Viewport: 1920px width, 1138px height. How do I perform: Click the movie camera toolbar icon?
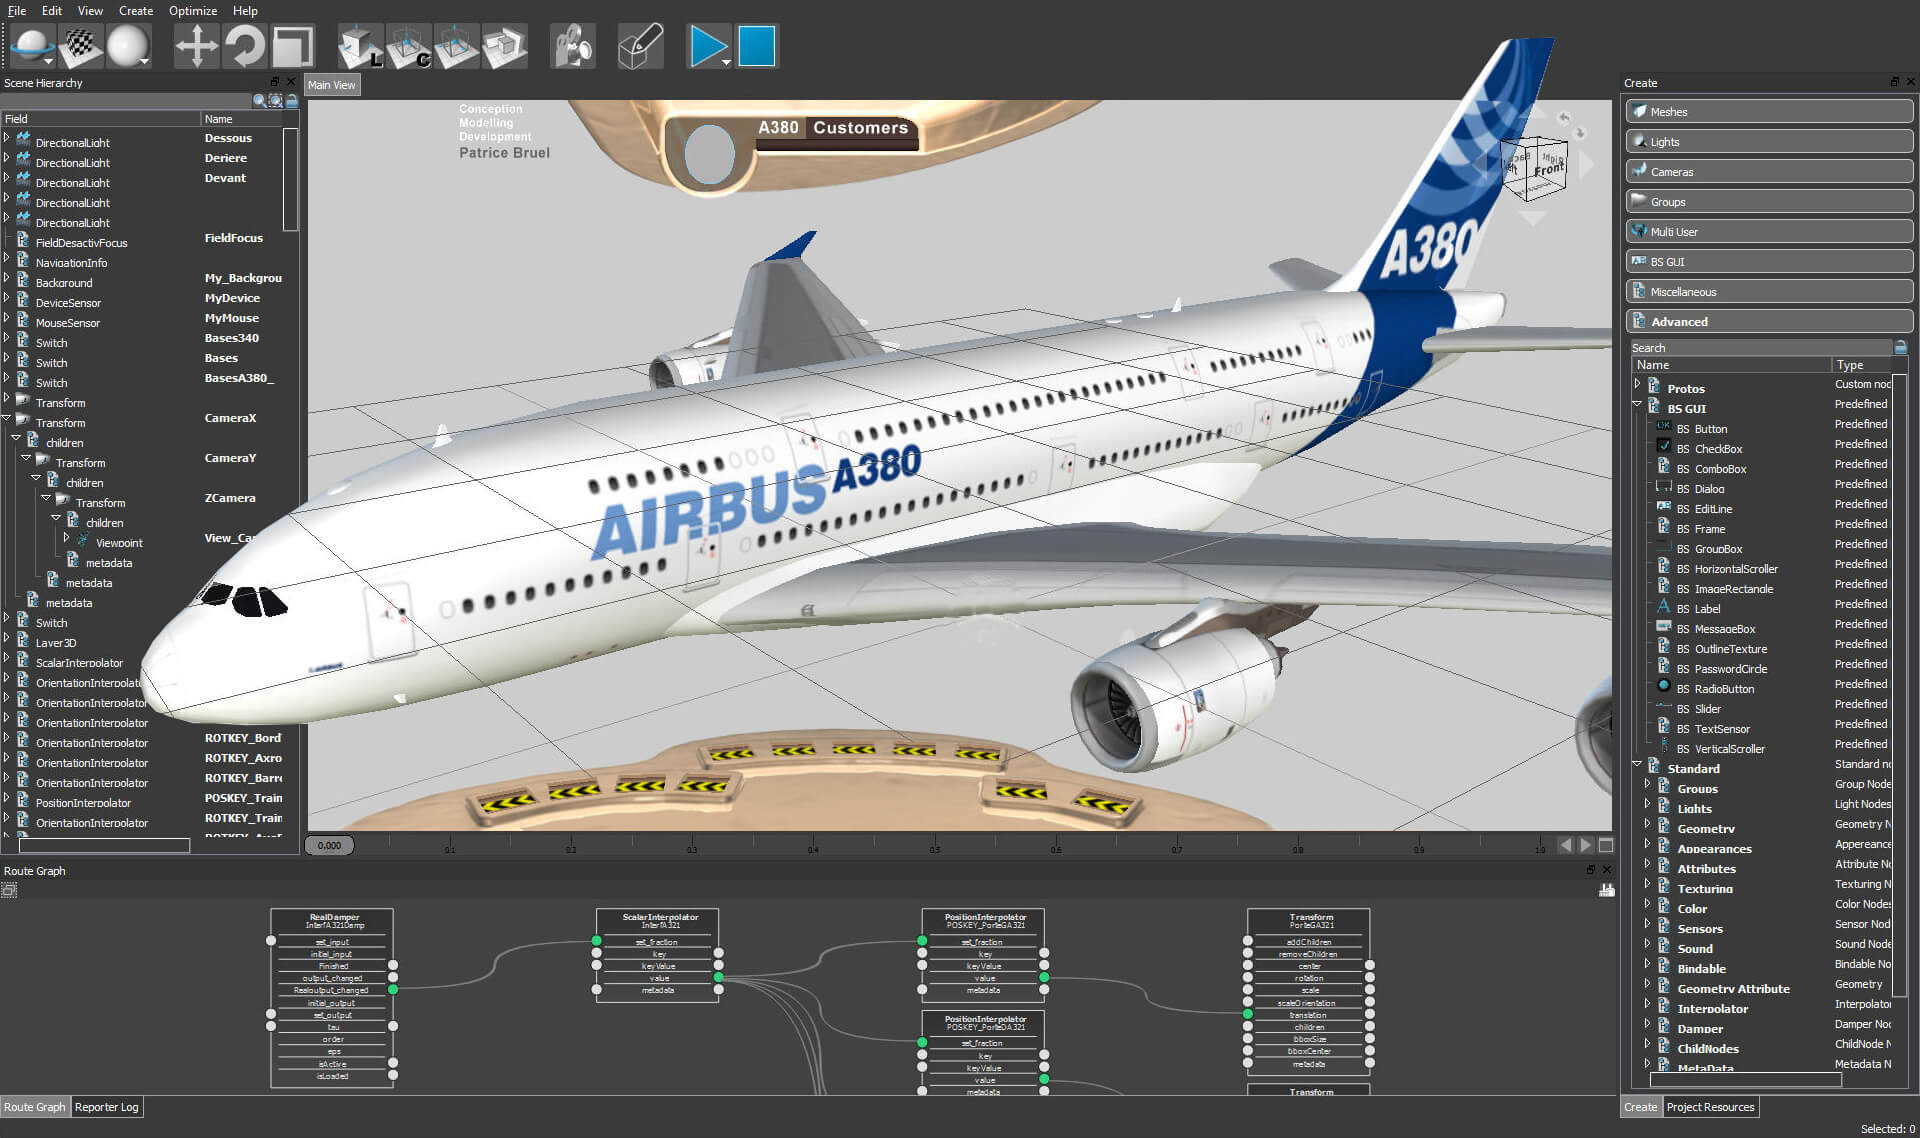click(573, 46)
